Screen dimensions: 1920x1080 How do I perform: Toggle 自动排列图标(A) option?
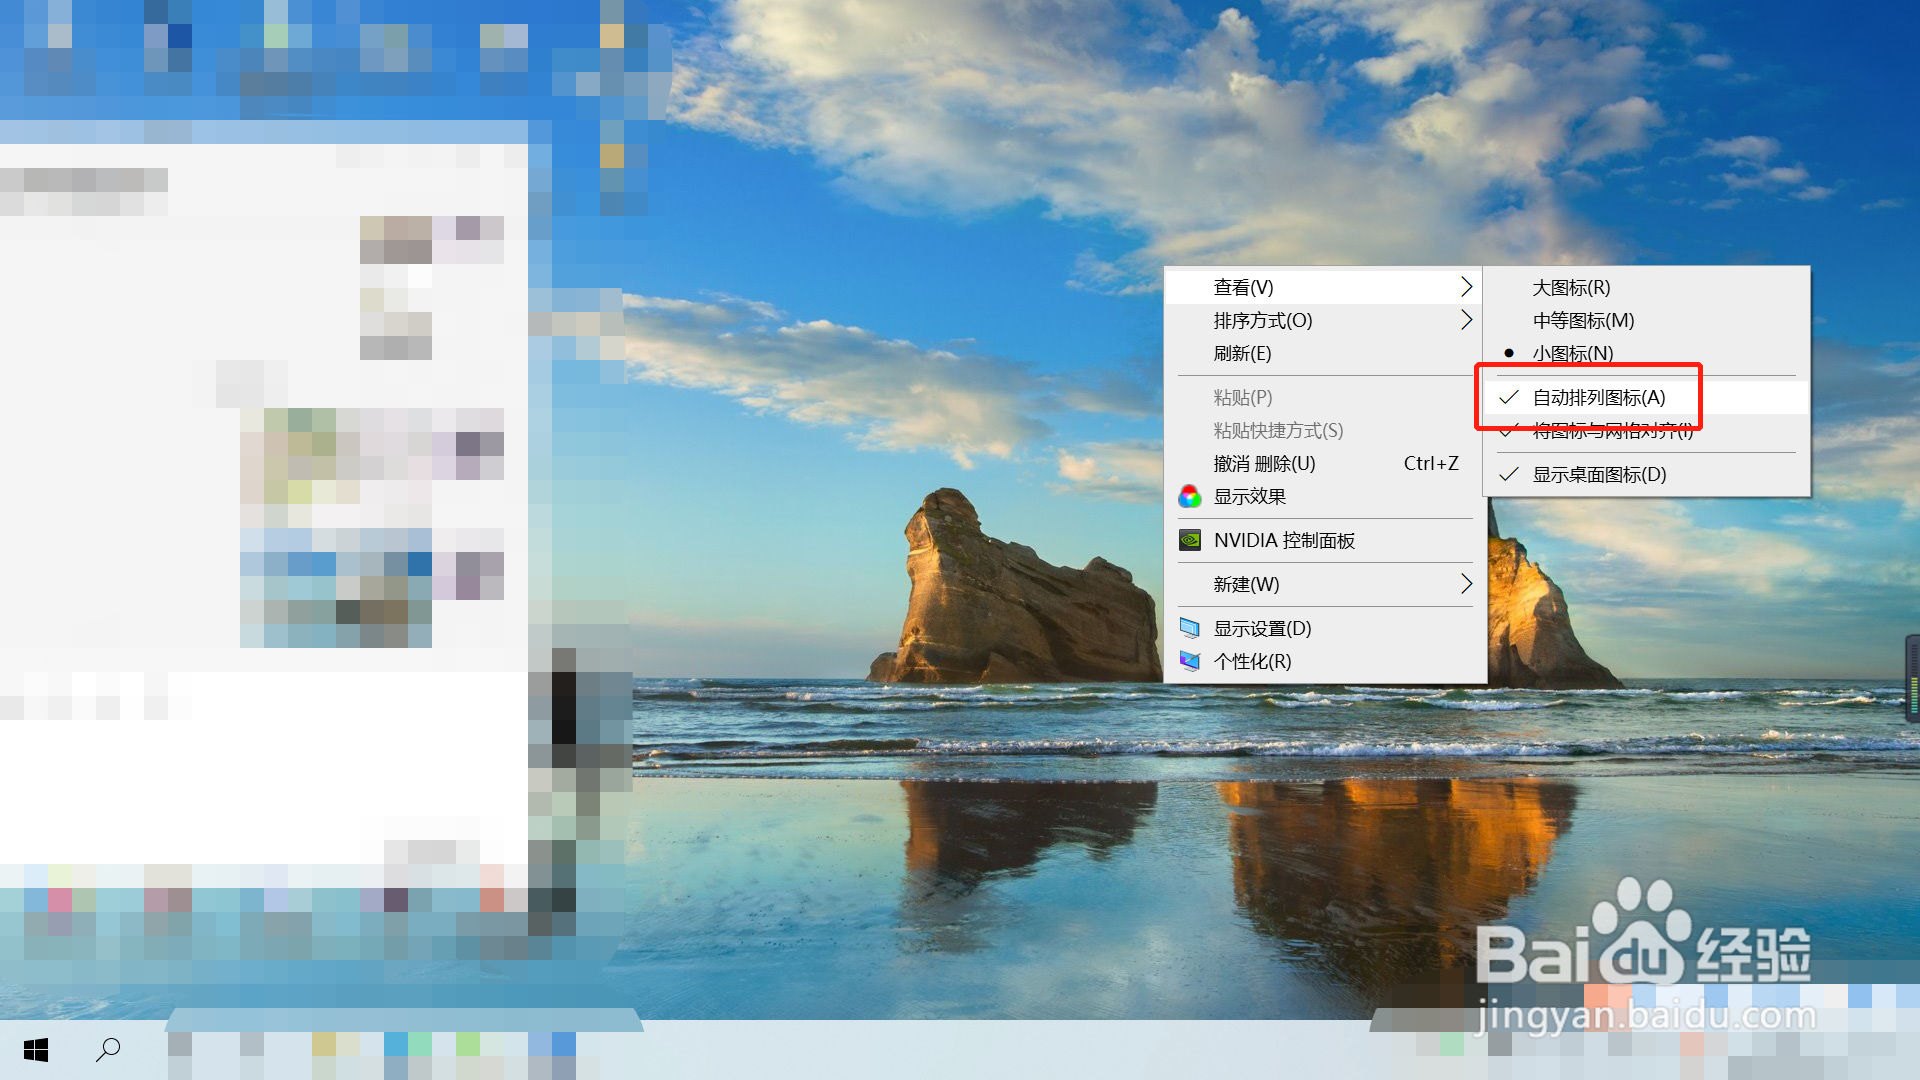point(1598,397)
